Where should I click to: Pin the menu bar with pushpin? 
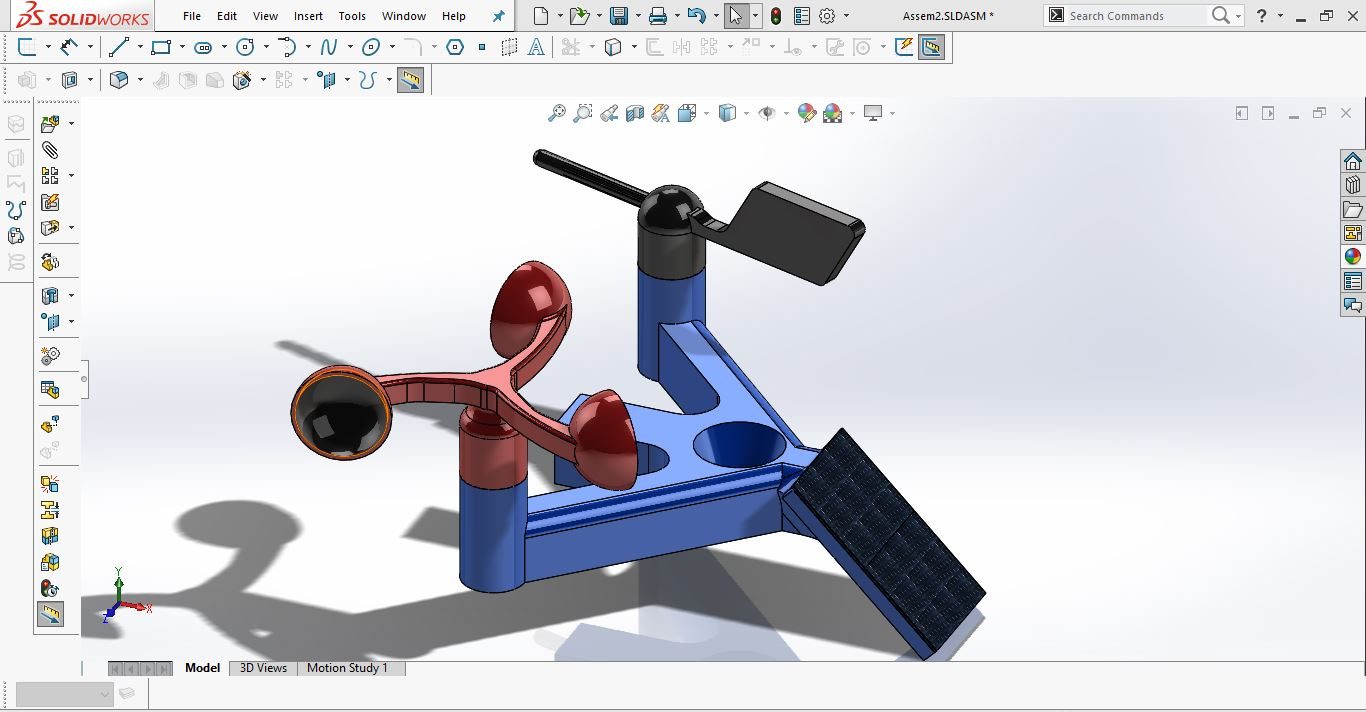click(x=499, y=16)
